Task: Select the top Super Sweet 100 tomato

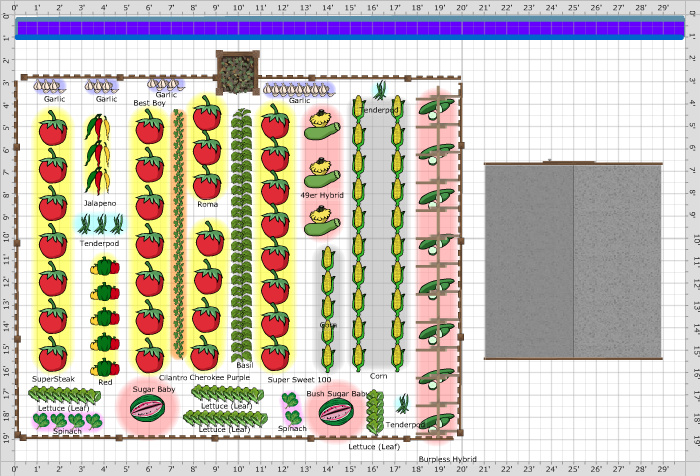Action: coord(274,122)
